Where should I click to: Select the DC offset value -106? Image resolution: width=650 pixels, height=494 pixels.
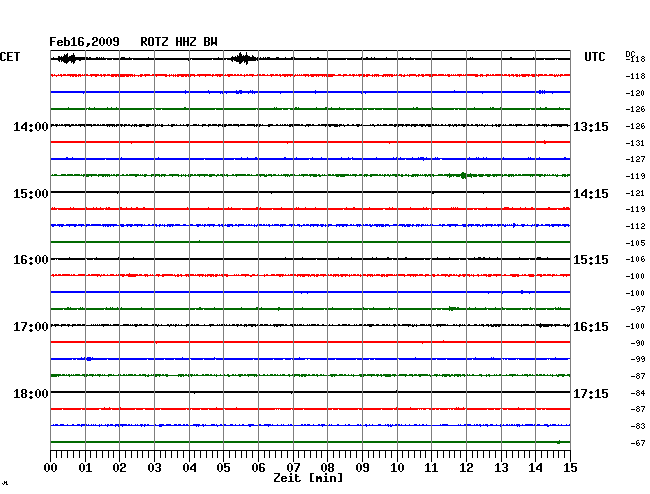635,259
